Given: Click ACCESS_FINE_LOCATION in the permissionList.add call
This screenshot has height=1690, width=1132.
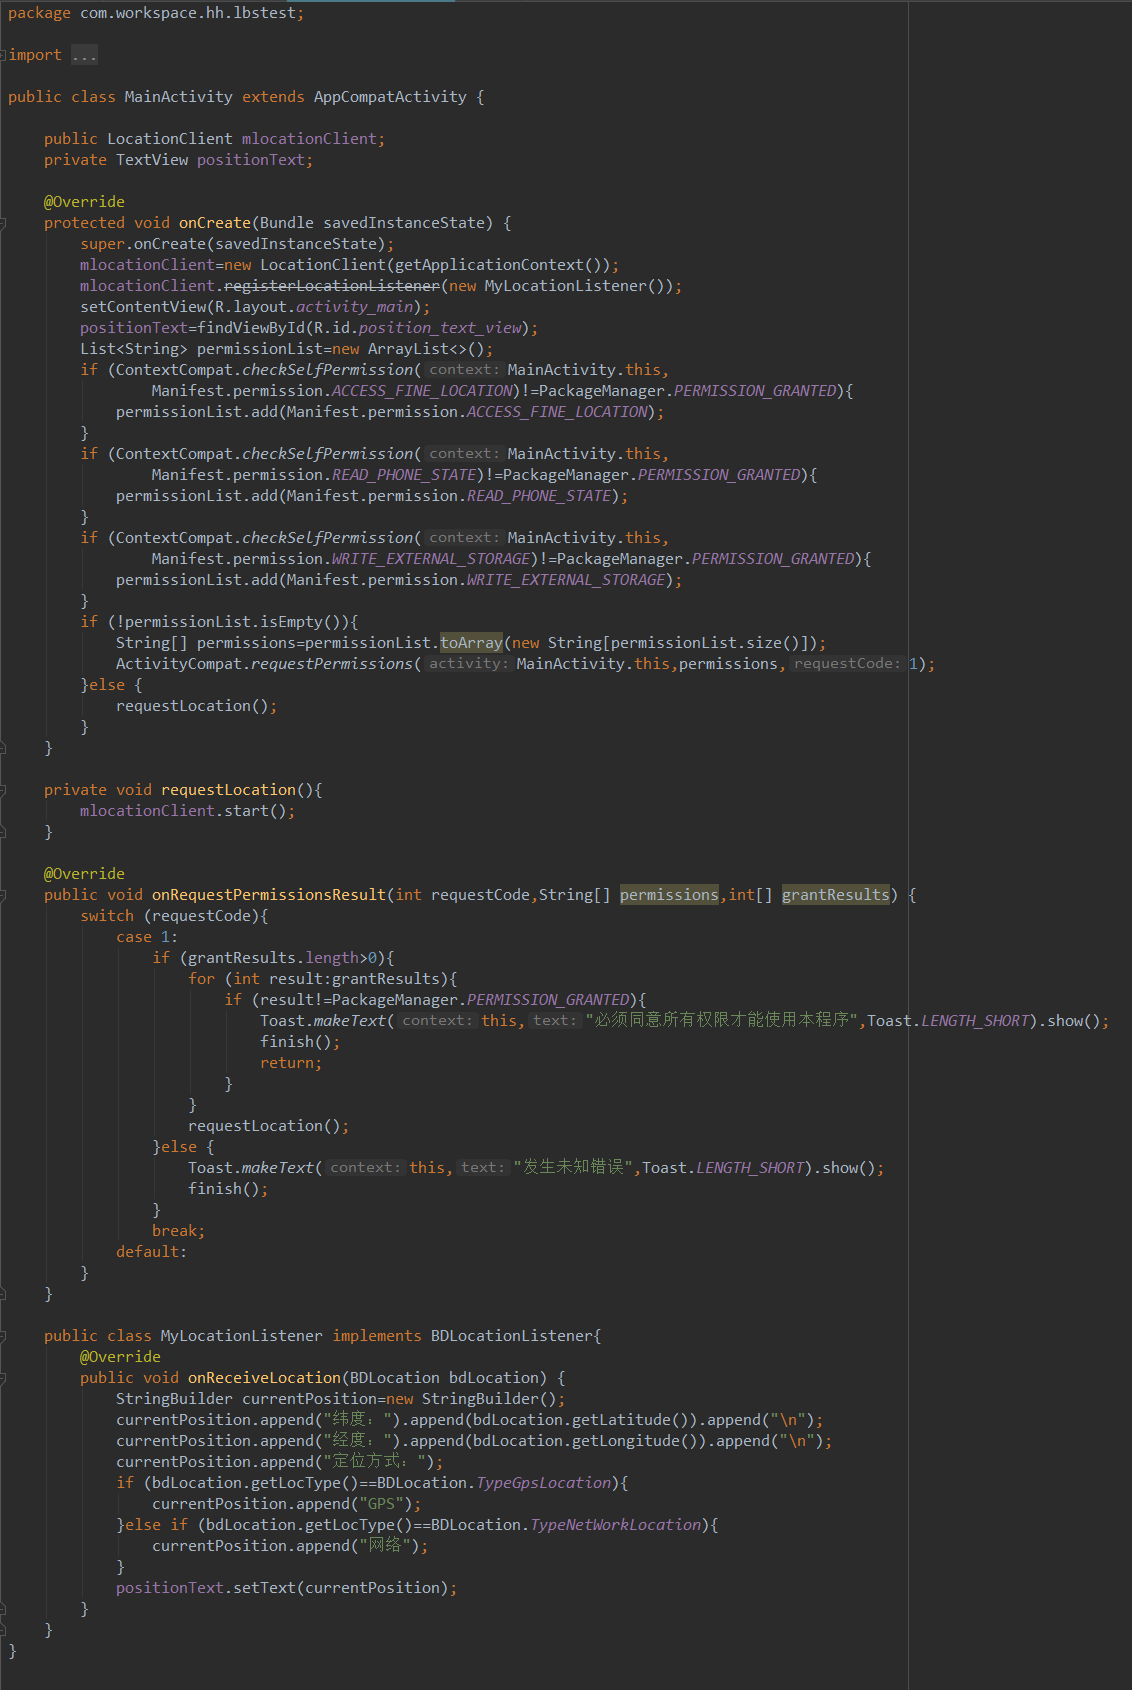Looking at the screenshot, I should (x=557, y=412).
